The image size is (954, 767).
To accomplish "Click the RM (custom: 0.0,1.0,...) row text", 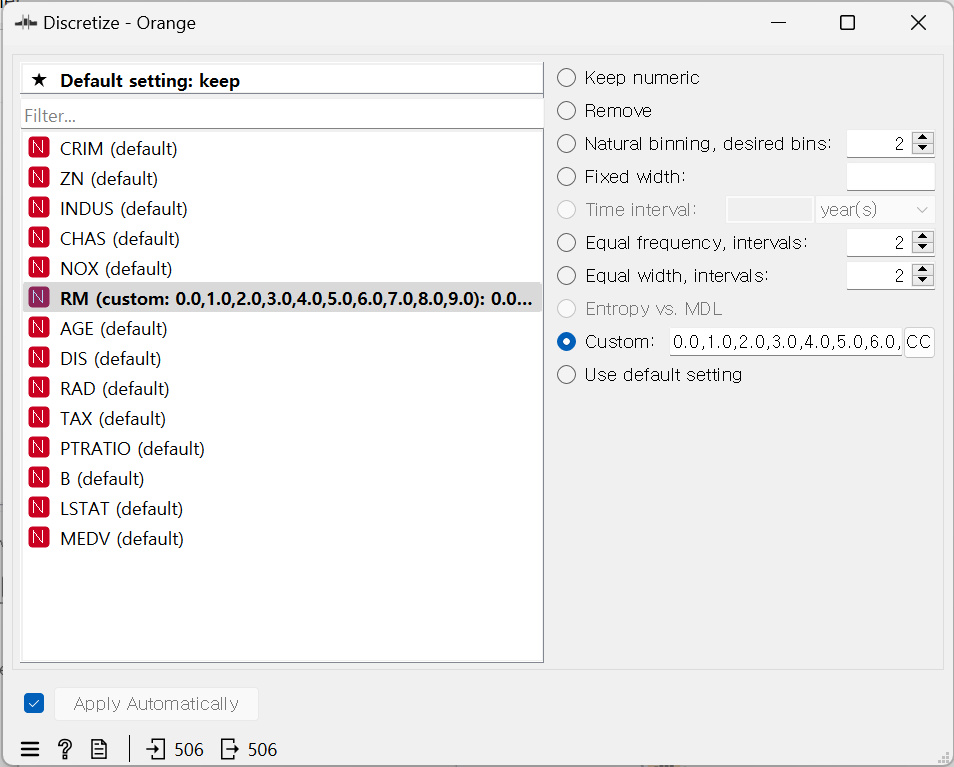I will [296, 299].
